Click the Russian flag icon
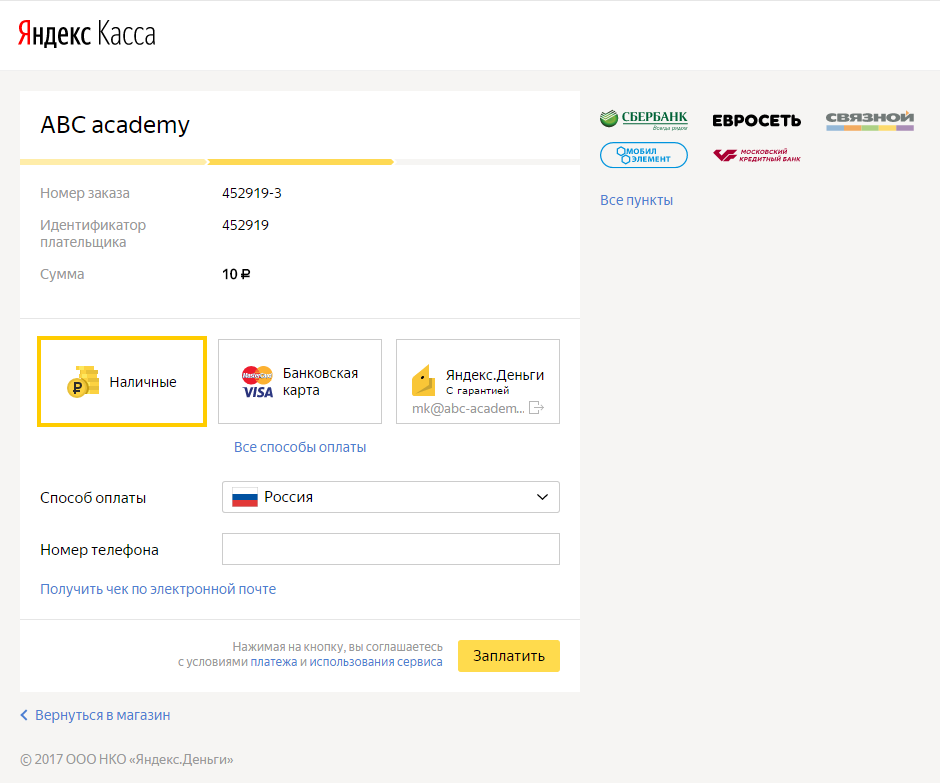Image resolution: width=940 pixels, height=783 pixels. click(x=245, y=497)
